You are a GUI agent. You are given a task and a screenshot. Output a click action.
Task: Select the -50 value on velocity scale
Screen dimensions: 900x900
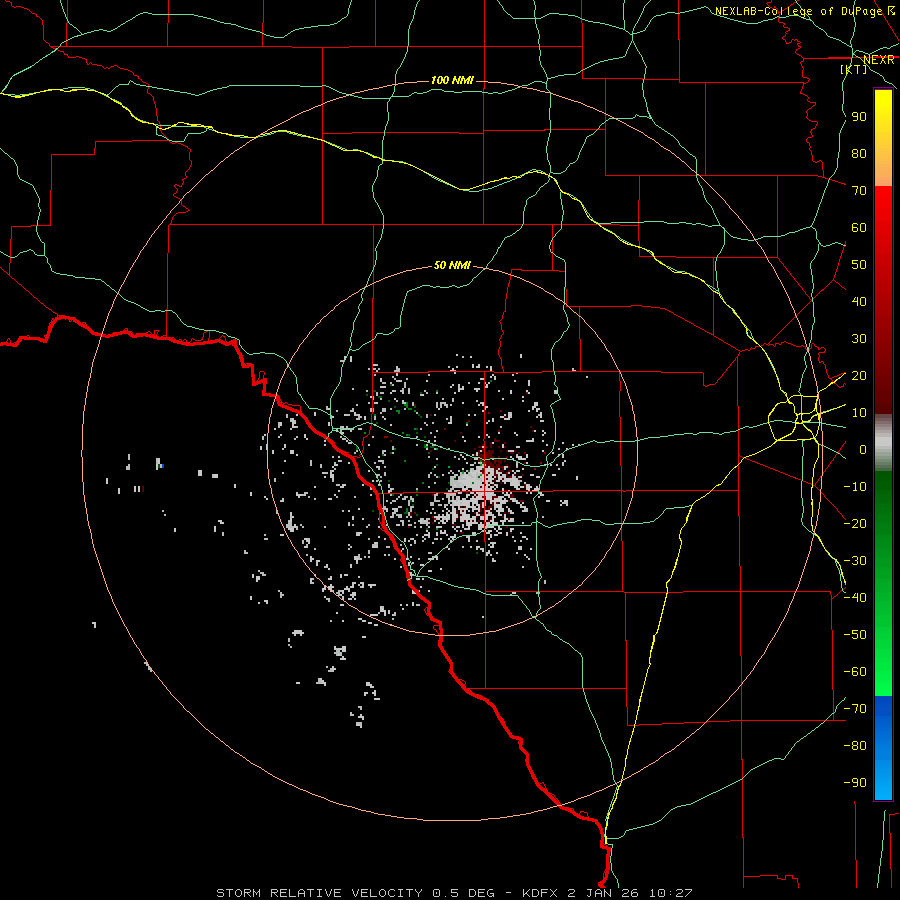(x=855, y=635)
